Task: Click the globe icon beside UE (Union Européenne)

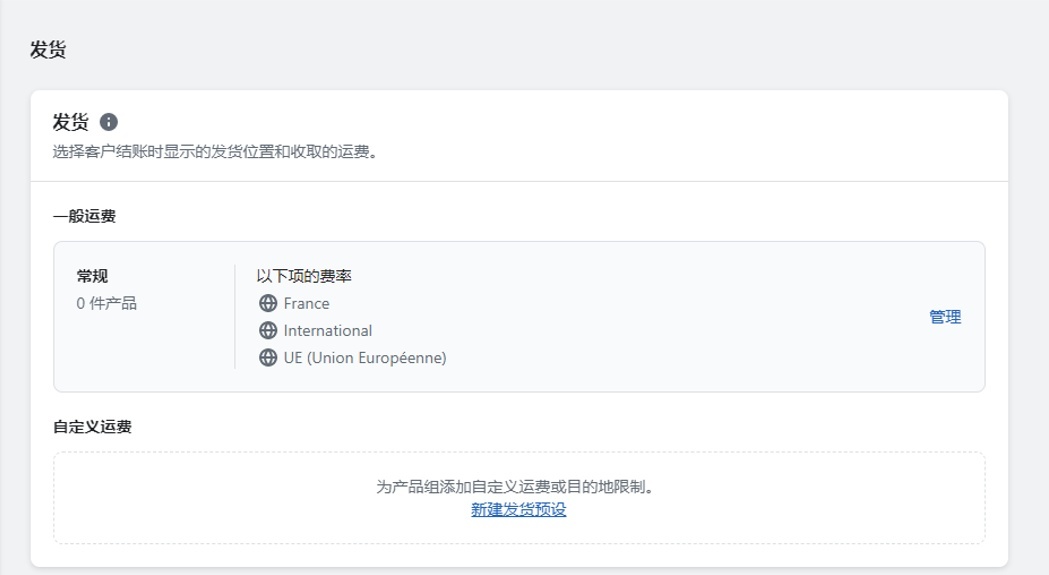Action: (267, 357)
